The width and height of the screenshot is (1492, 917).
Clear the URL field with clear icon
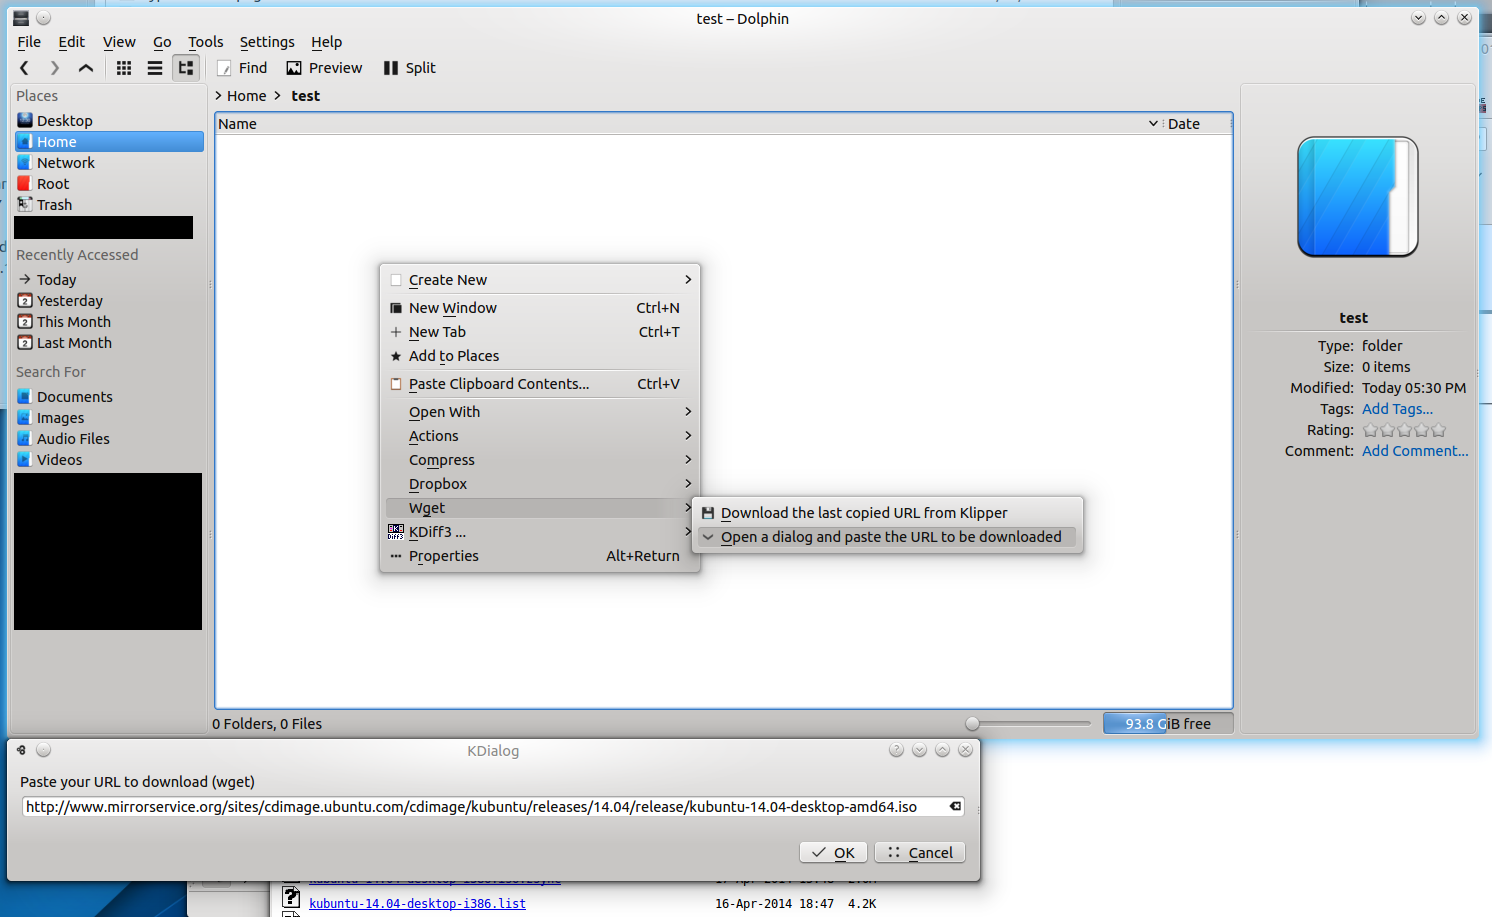955,806
